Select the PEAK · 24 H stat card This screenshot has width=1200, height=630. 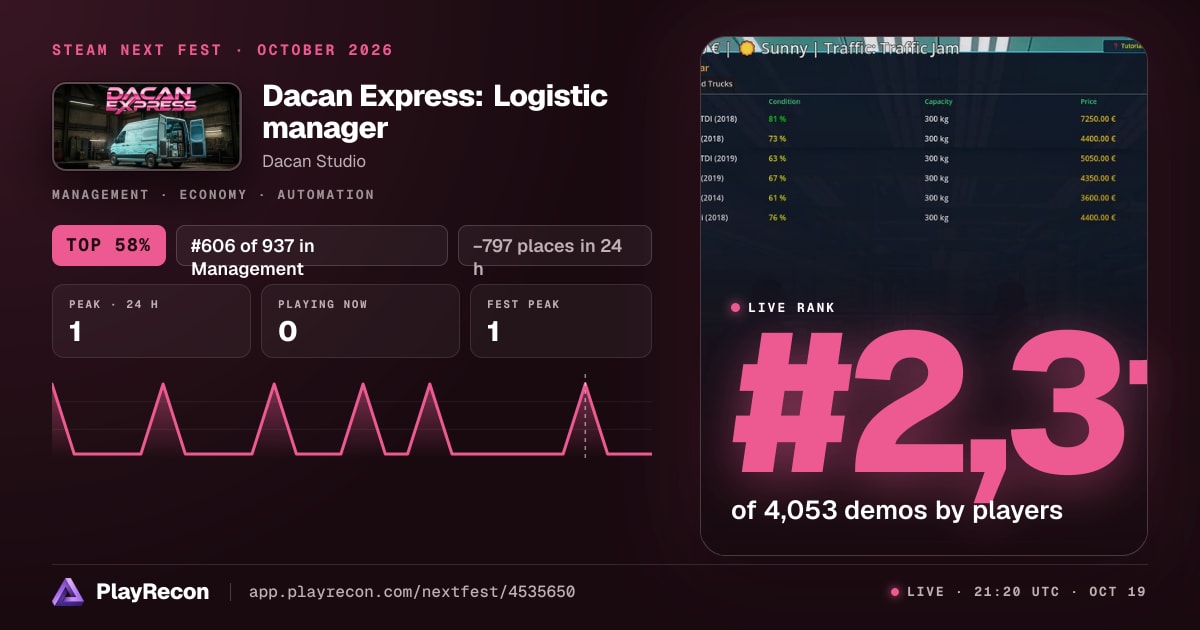(x=151, y=321)
